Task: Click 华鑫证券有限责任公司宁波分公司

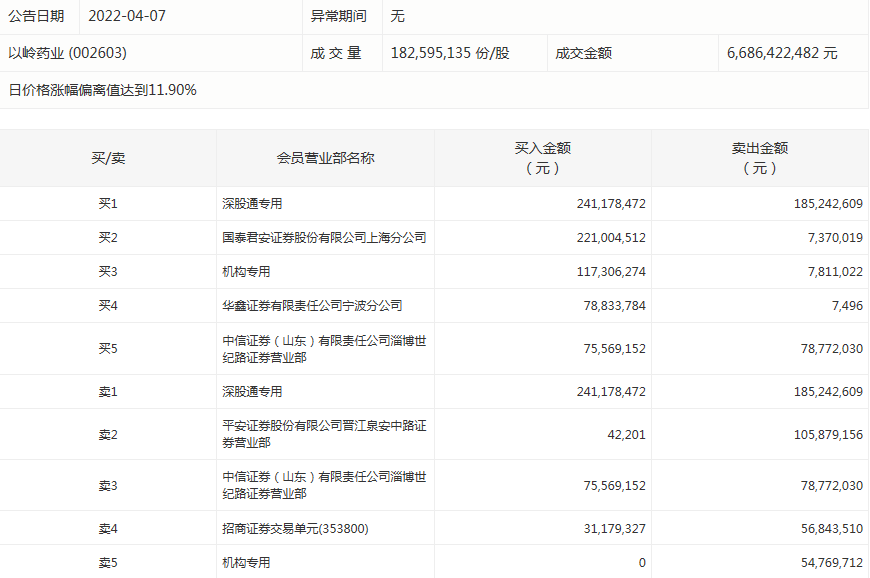Action: [312, 306]
